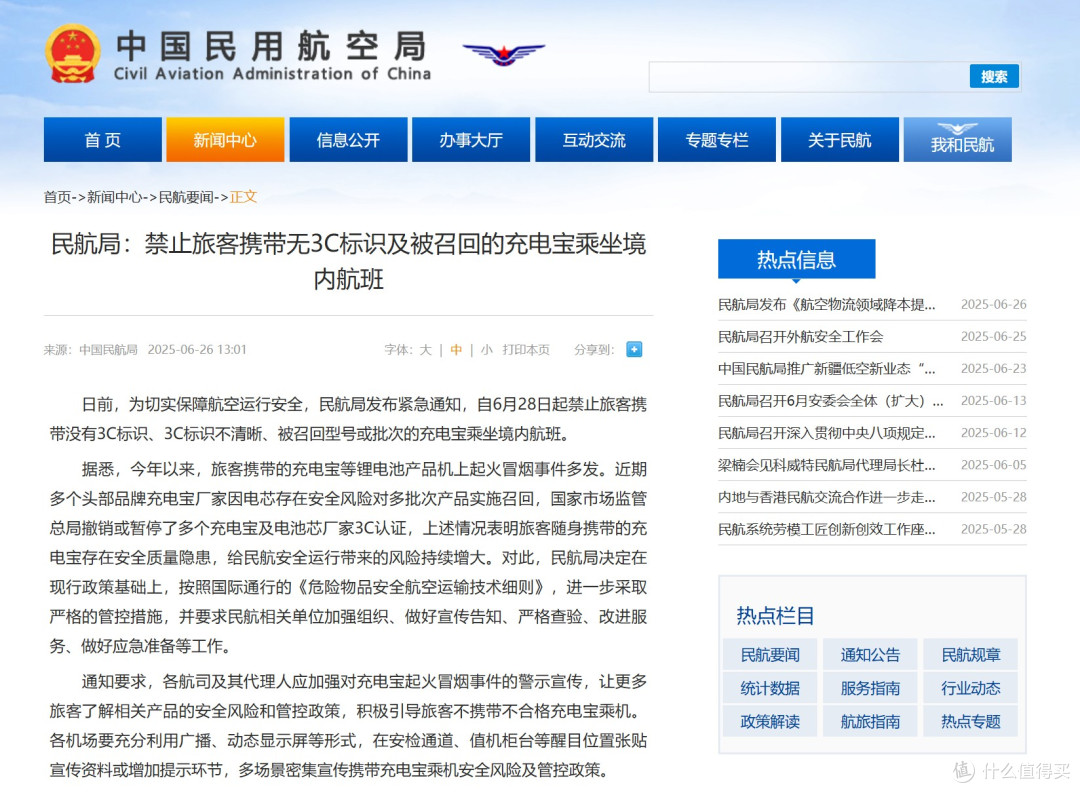This screenshot has width=1080, height=793.
Task: Open 服务指南 hot column button
Action: [870, 688]
